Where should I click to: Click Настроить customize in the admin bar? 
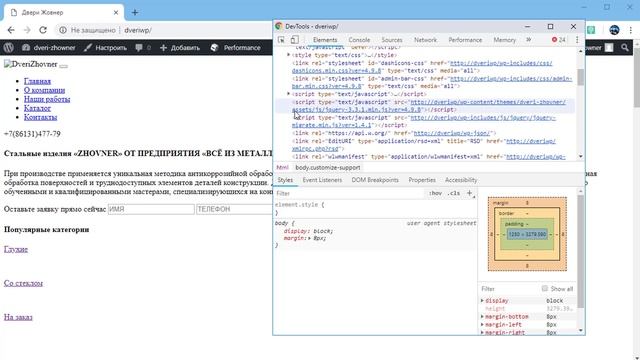(105, 48)
